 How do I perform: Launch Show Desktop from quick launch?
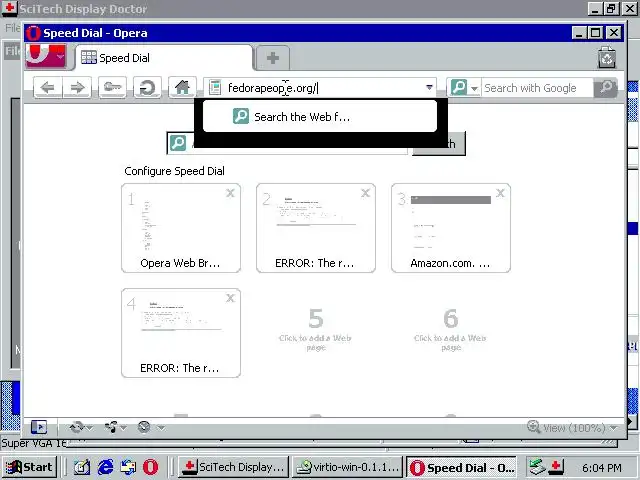tap(82, 467)
